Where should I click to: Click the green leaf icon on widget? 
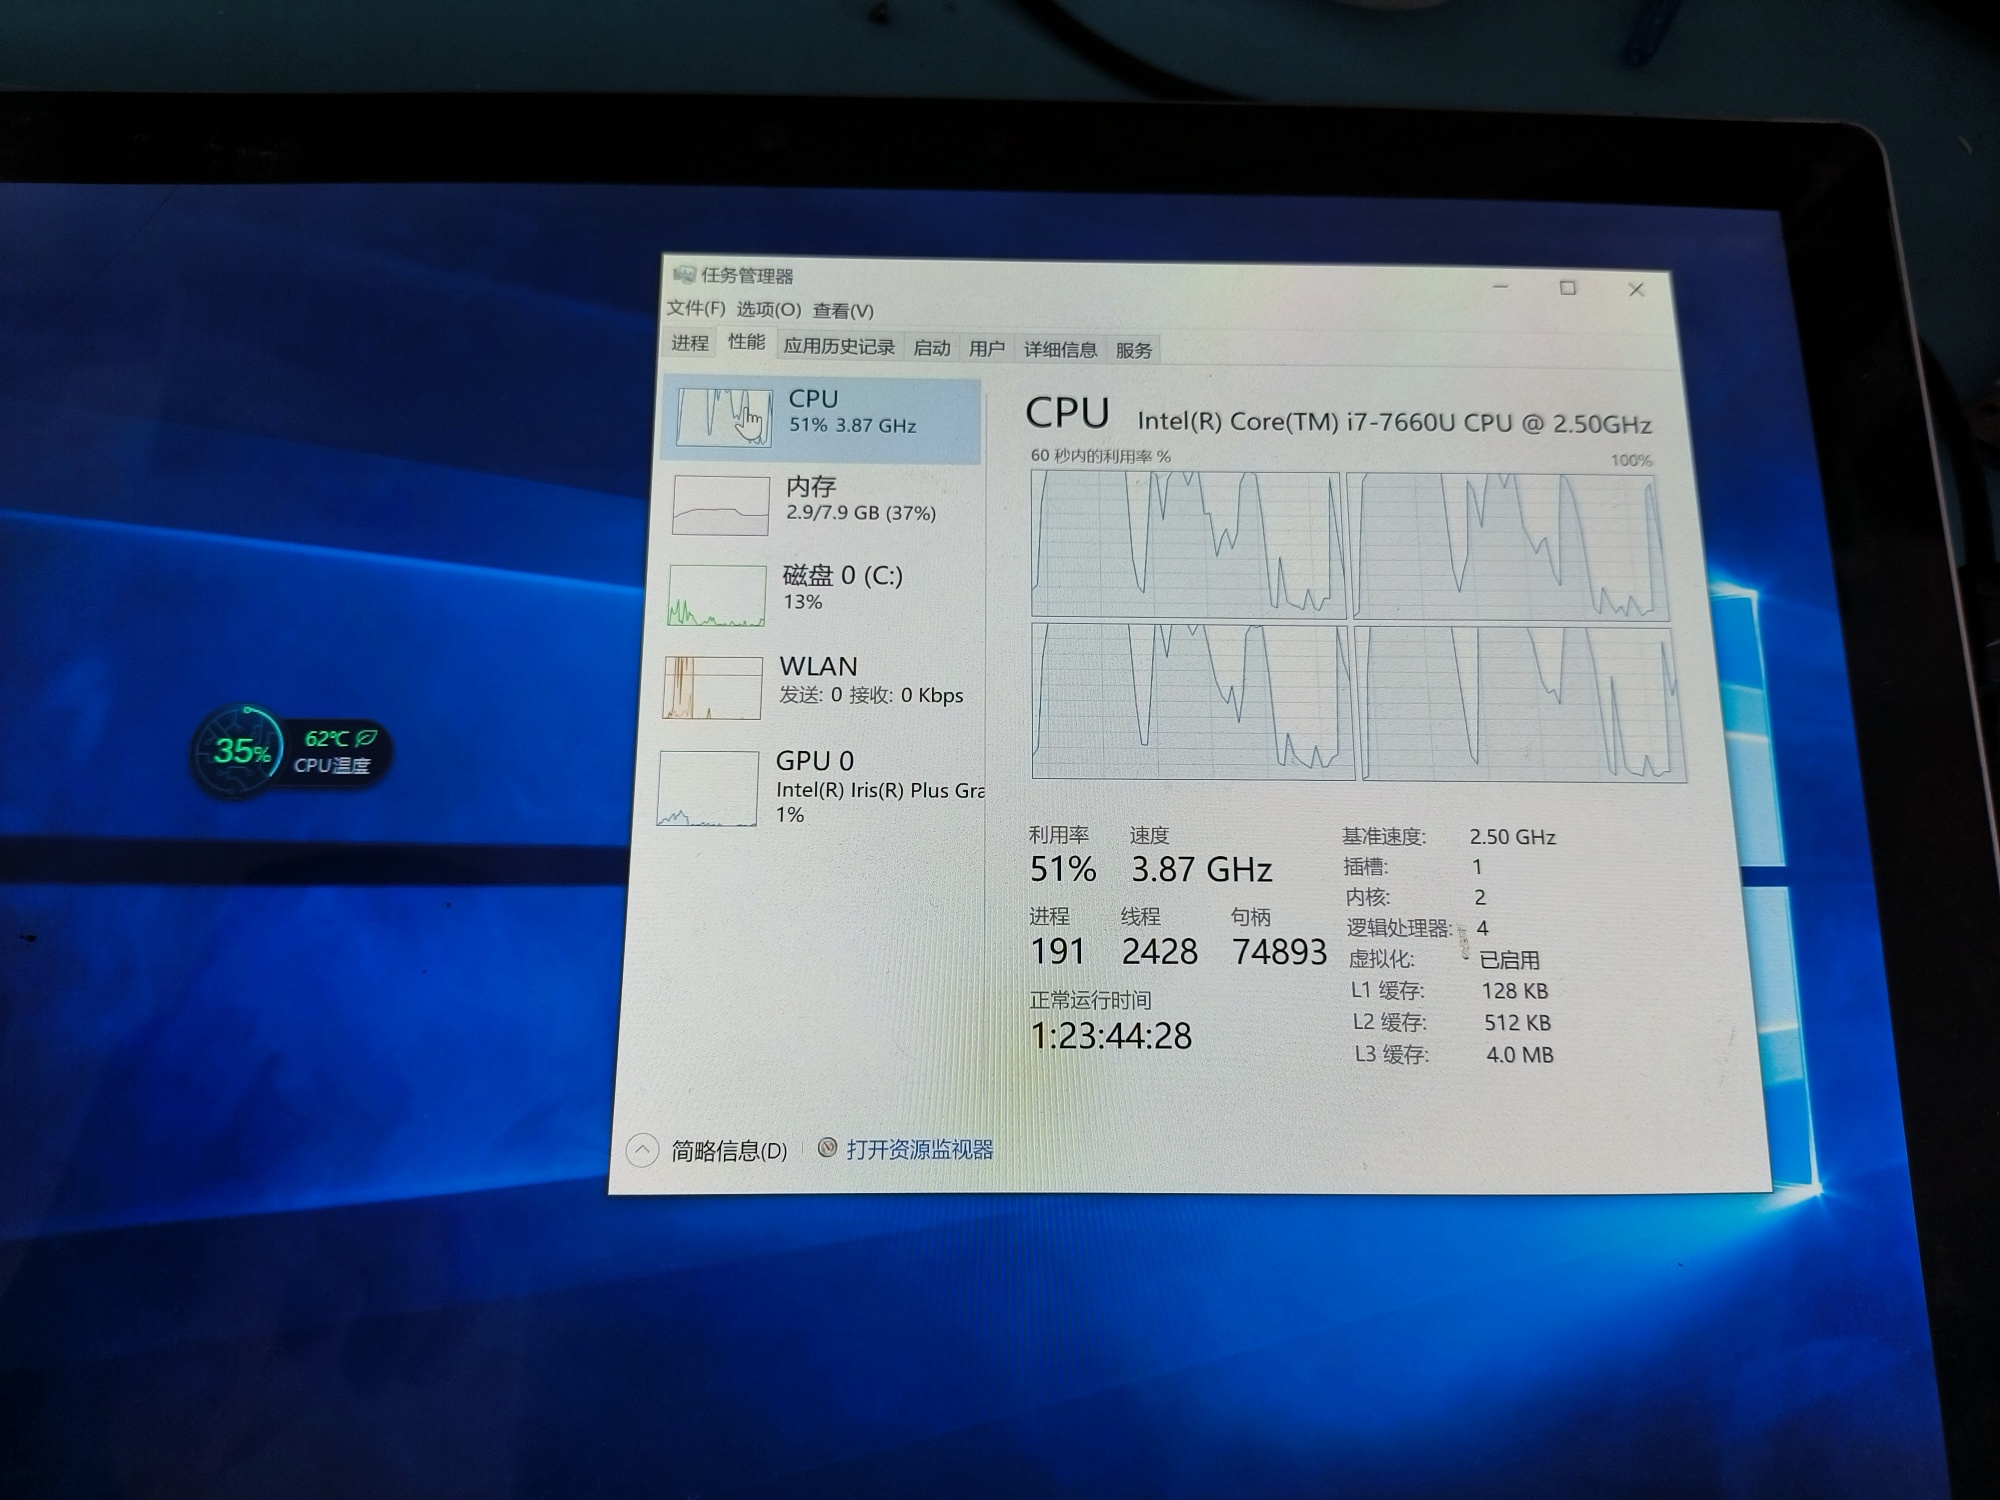[x=366, y=738]
